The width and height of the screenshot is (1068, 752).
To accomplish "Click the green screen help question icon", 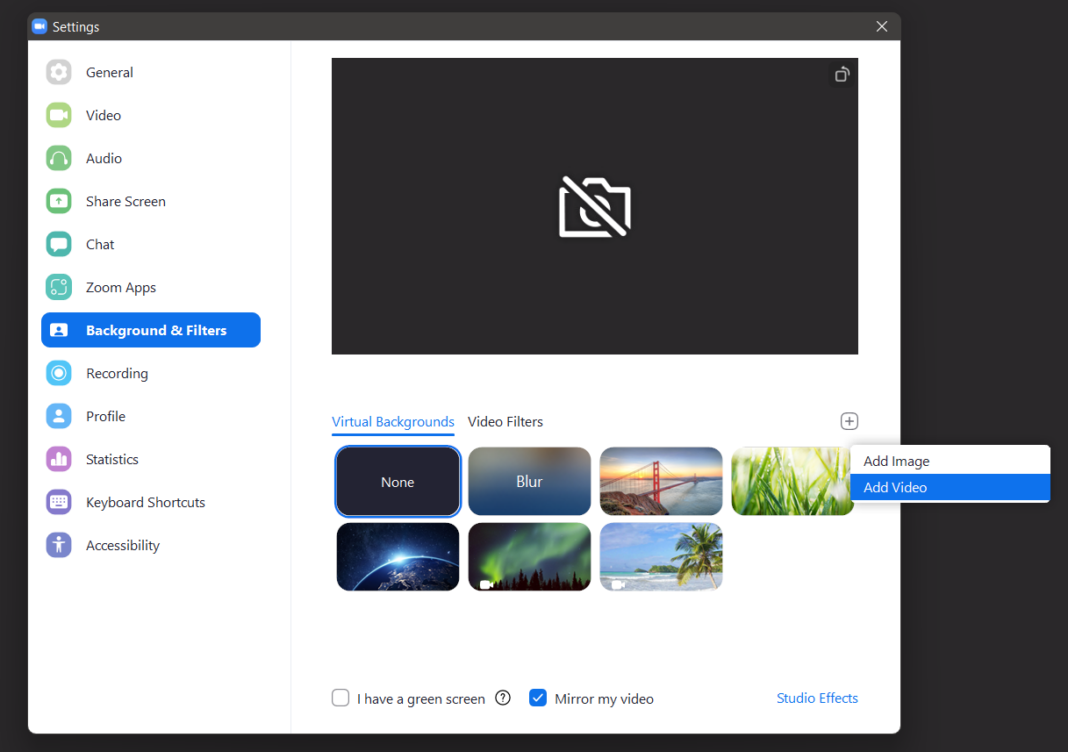I will coord(503,698).
